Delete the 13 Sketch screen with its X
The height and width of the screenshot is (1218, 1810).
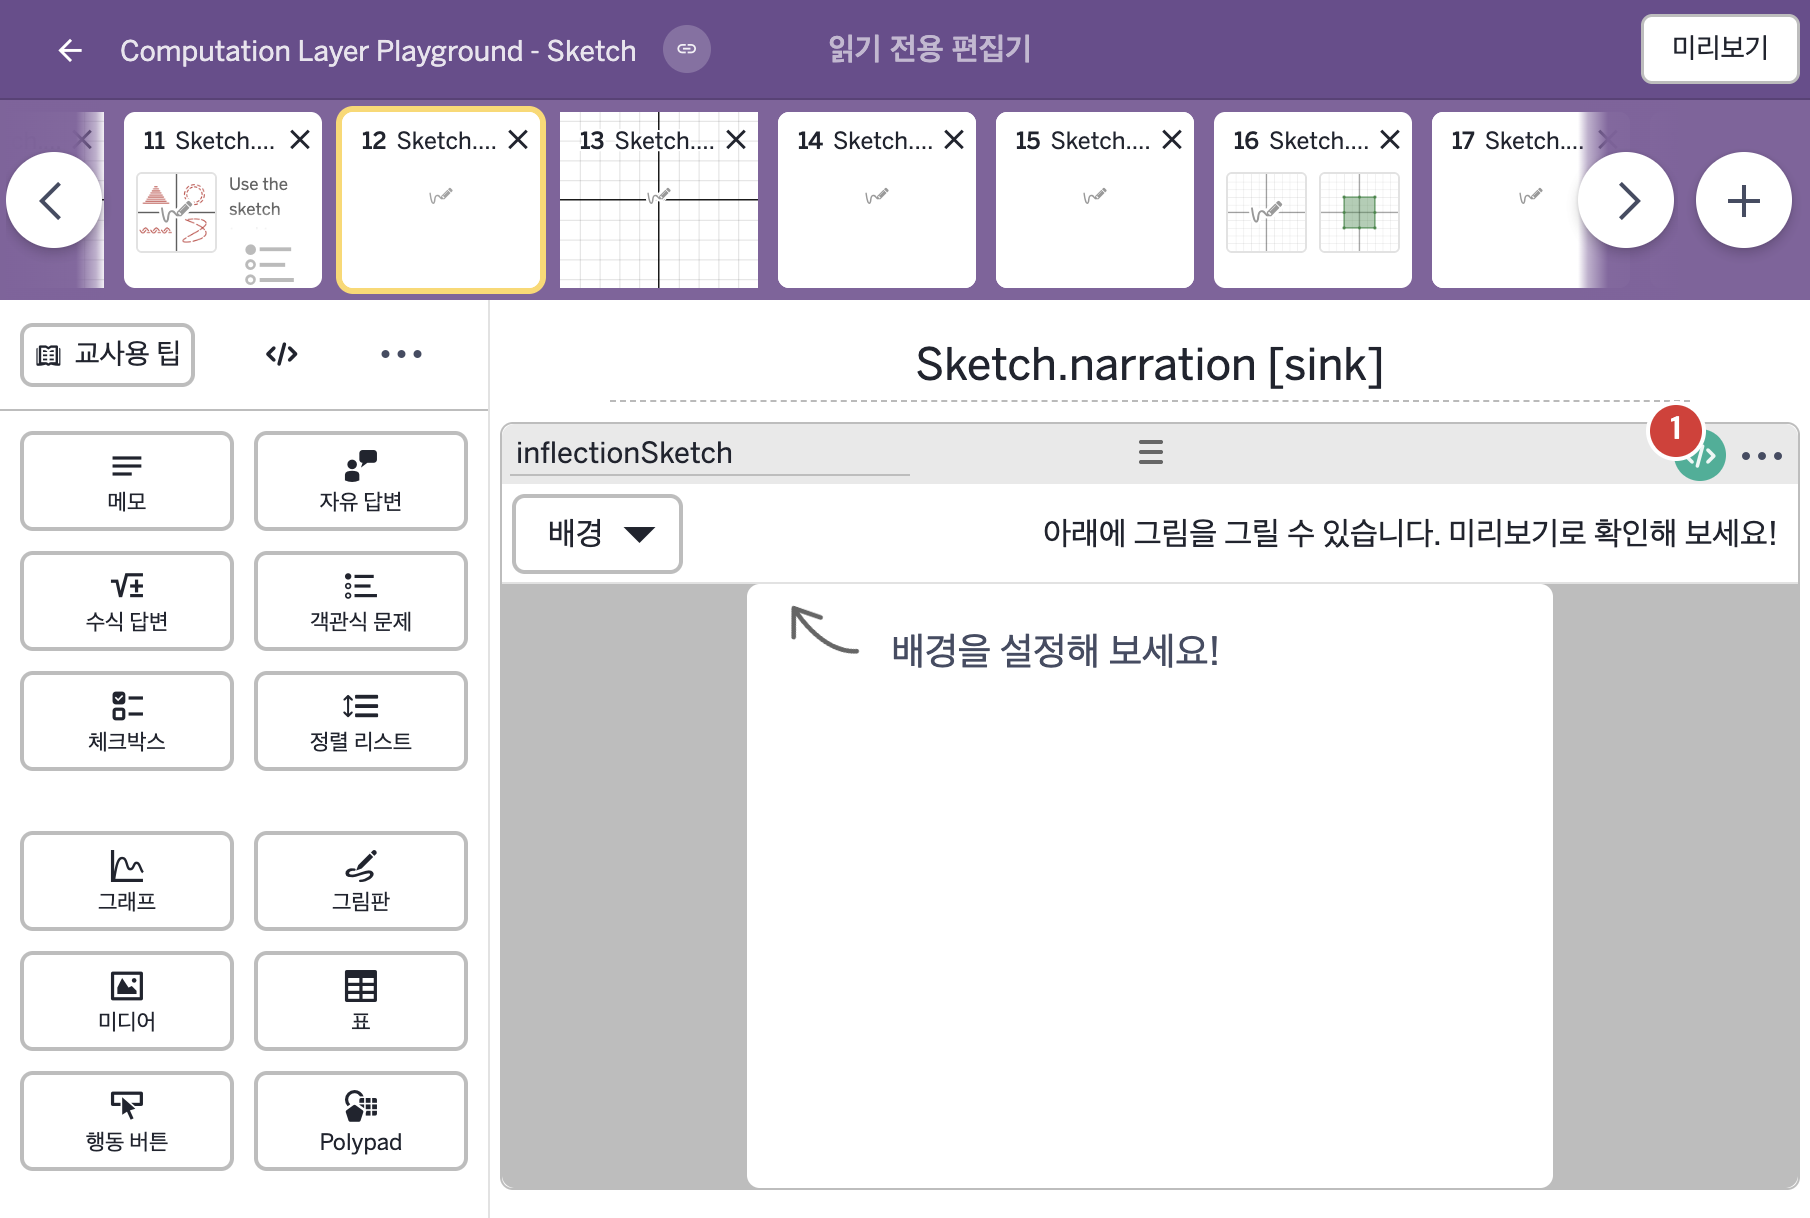click(x=736, y=140)
